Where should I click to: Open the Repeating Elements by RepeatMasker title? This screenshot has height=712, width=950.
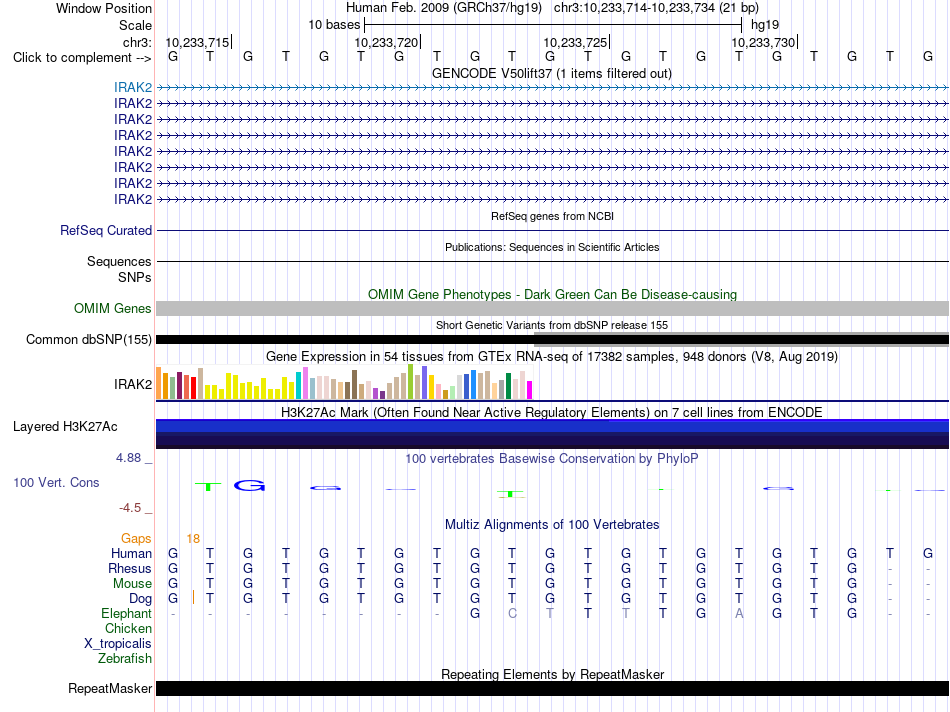(552, 674)
